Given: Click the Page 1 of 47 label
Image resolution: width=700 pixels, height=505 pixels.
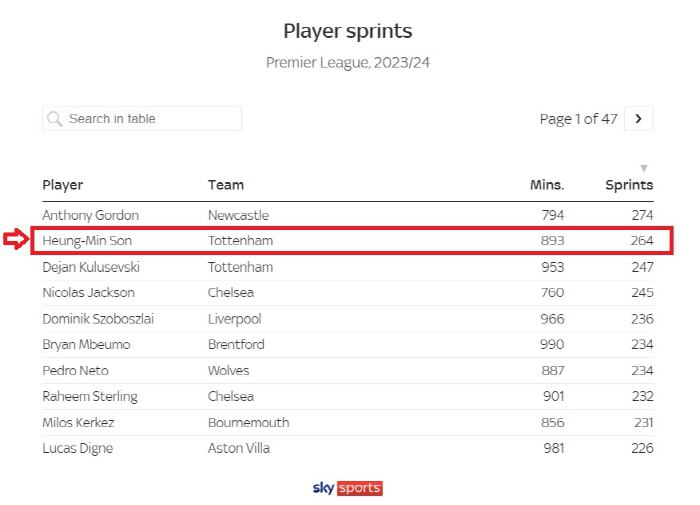Looking at the screenshot, I should point(579,119).
